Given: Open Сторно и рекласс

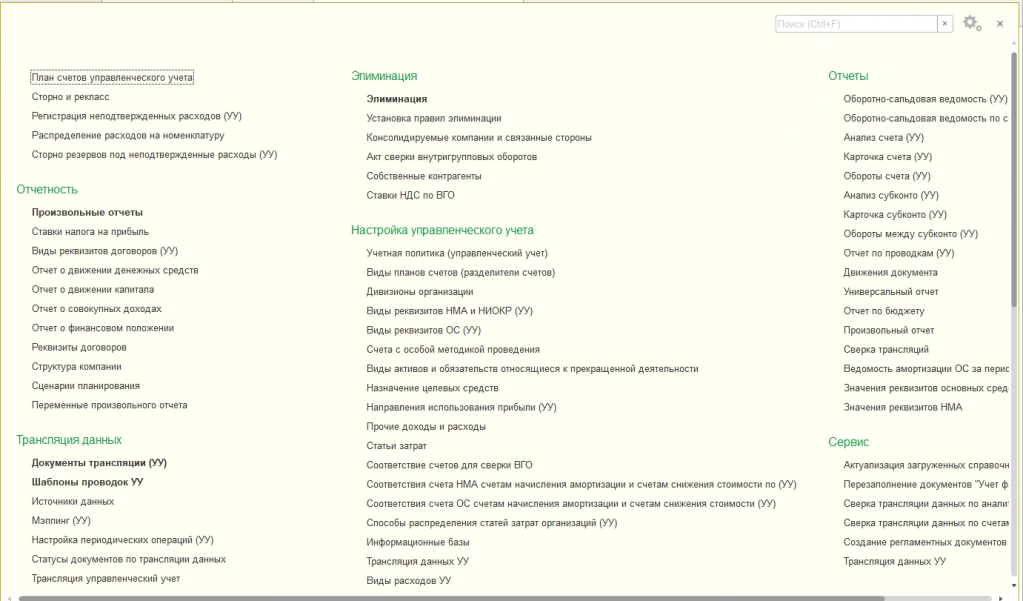Looking at the screenshot, I should coord(70,97).
